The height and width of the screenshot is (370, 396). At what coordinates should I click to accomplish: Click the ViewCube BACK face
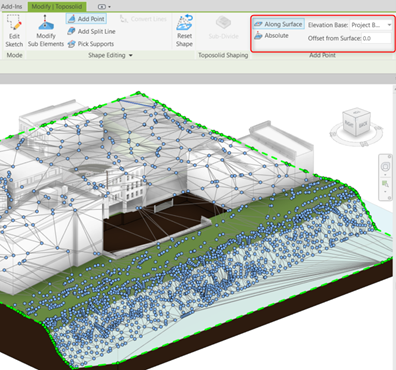click(363, 125)
